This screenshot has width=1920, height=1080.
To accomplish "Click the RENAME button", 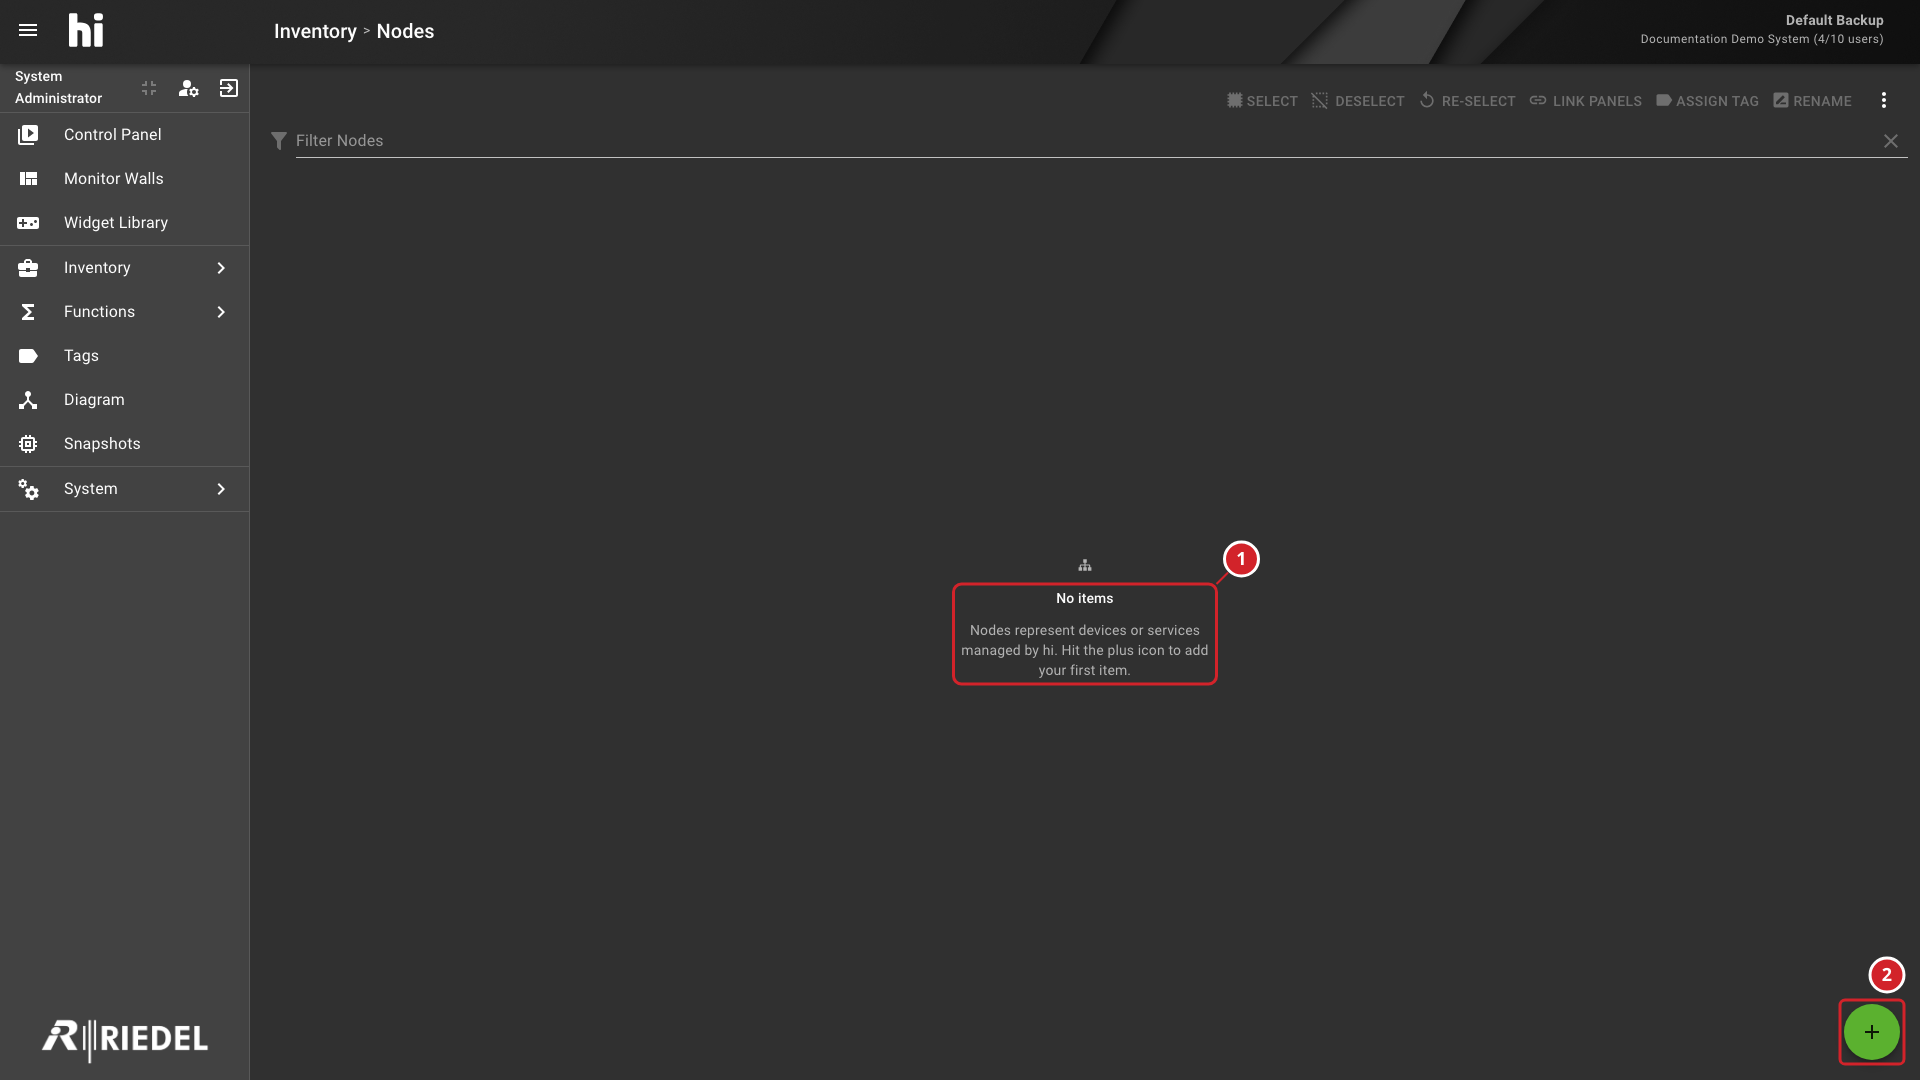I will (x=1812, y=101).
